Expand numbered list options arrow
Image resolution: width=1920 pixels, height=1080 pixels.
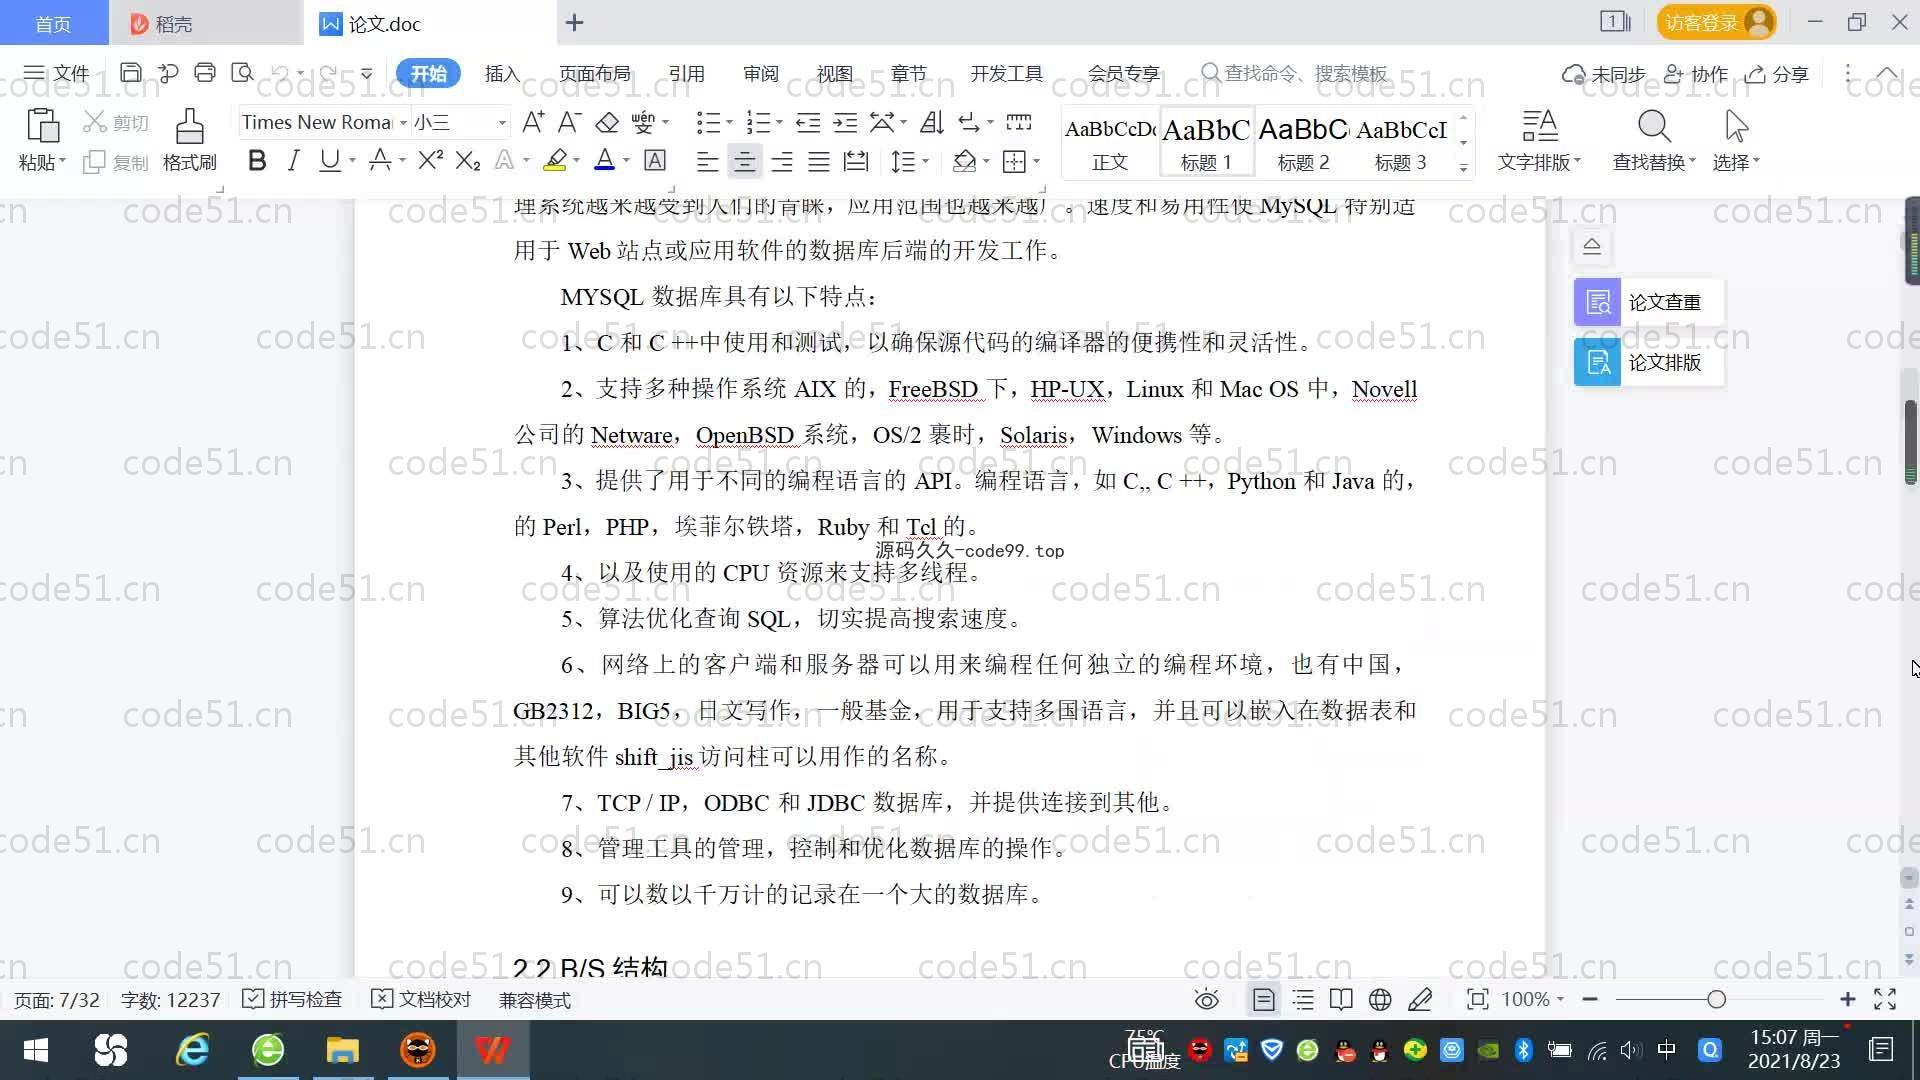pos(779,122)
